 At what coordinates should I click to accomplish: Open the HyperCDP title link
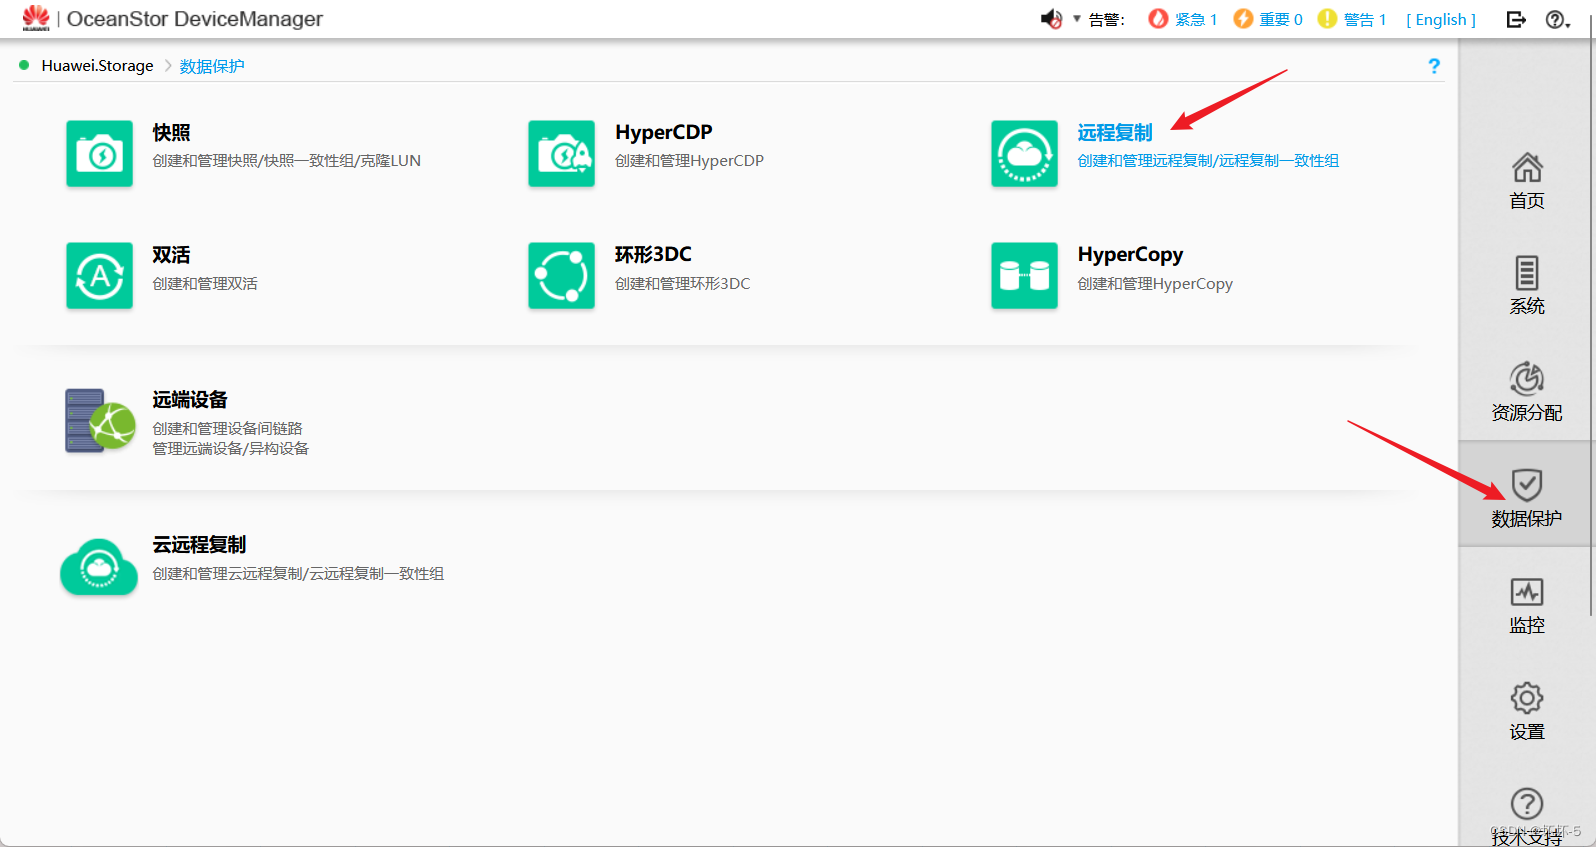[664, 132]
